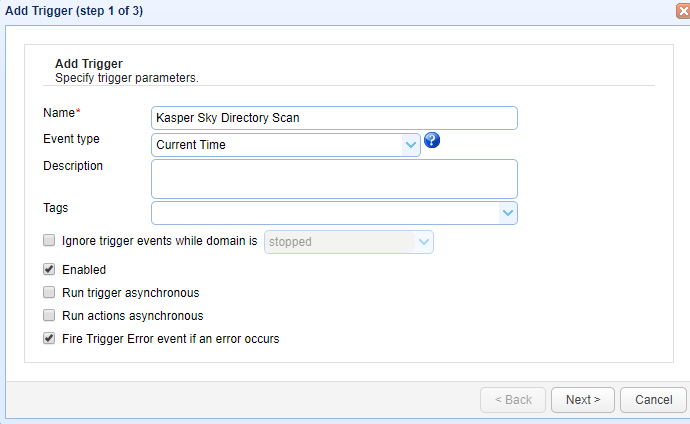Click the Back button
690x424 pixels.
pyautogui.click(x=512, y=400)
